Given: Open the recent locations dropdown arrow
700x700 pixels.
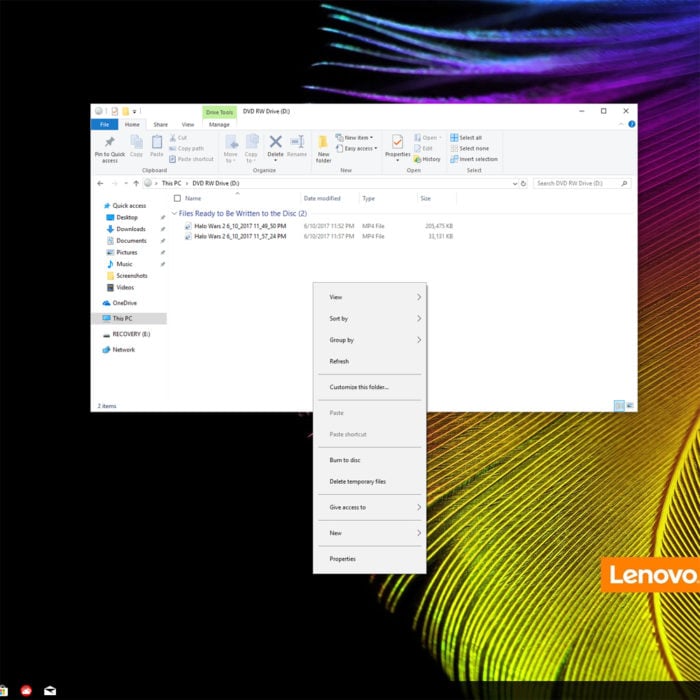Looking at the screenshot, I should tap(126, 183).
